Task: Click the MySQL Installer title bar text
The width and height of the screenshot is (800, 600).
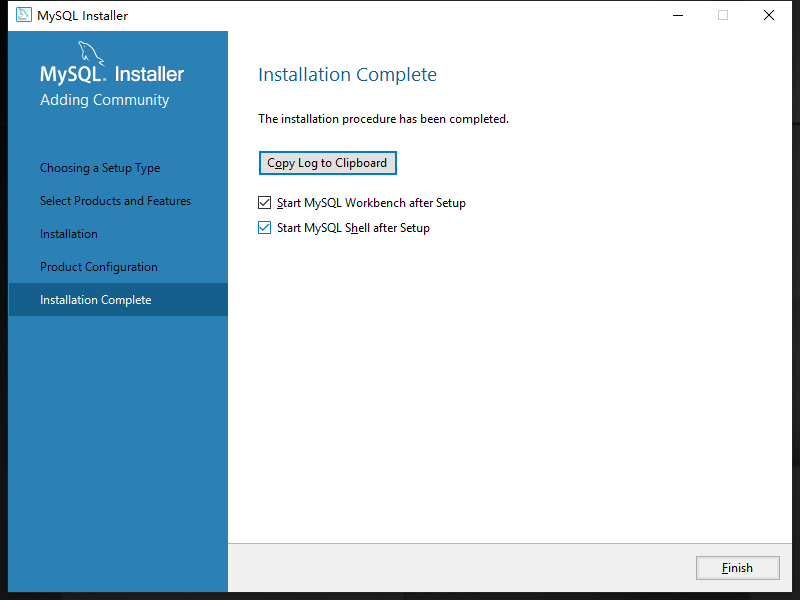Action: click(x=82, y=16)
